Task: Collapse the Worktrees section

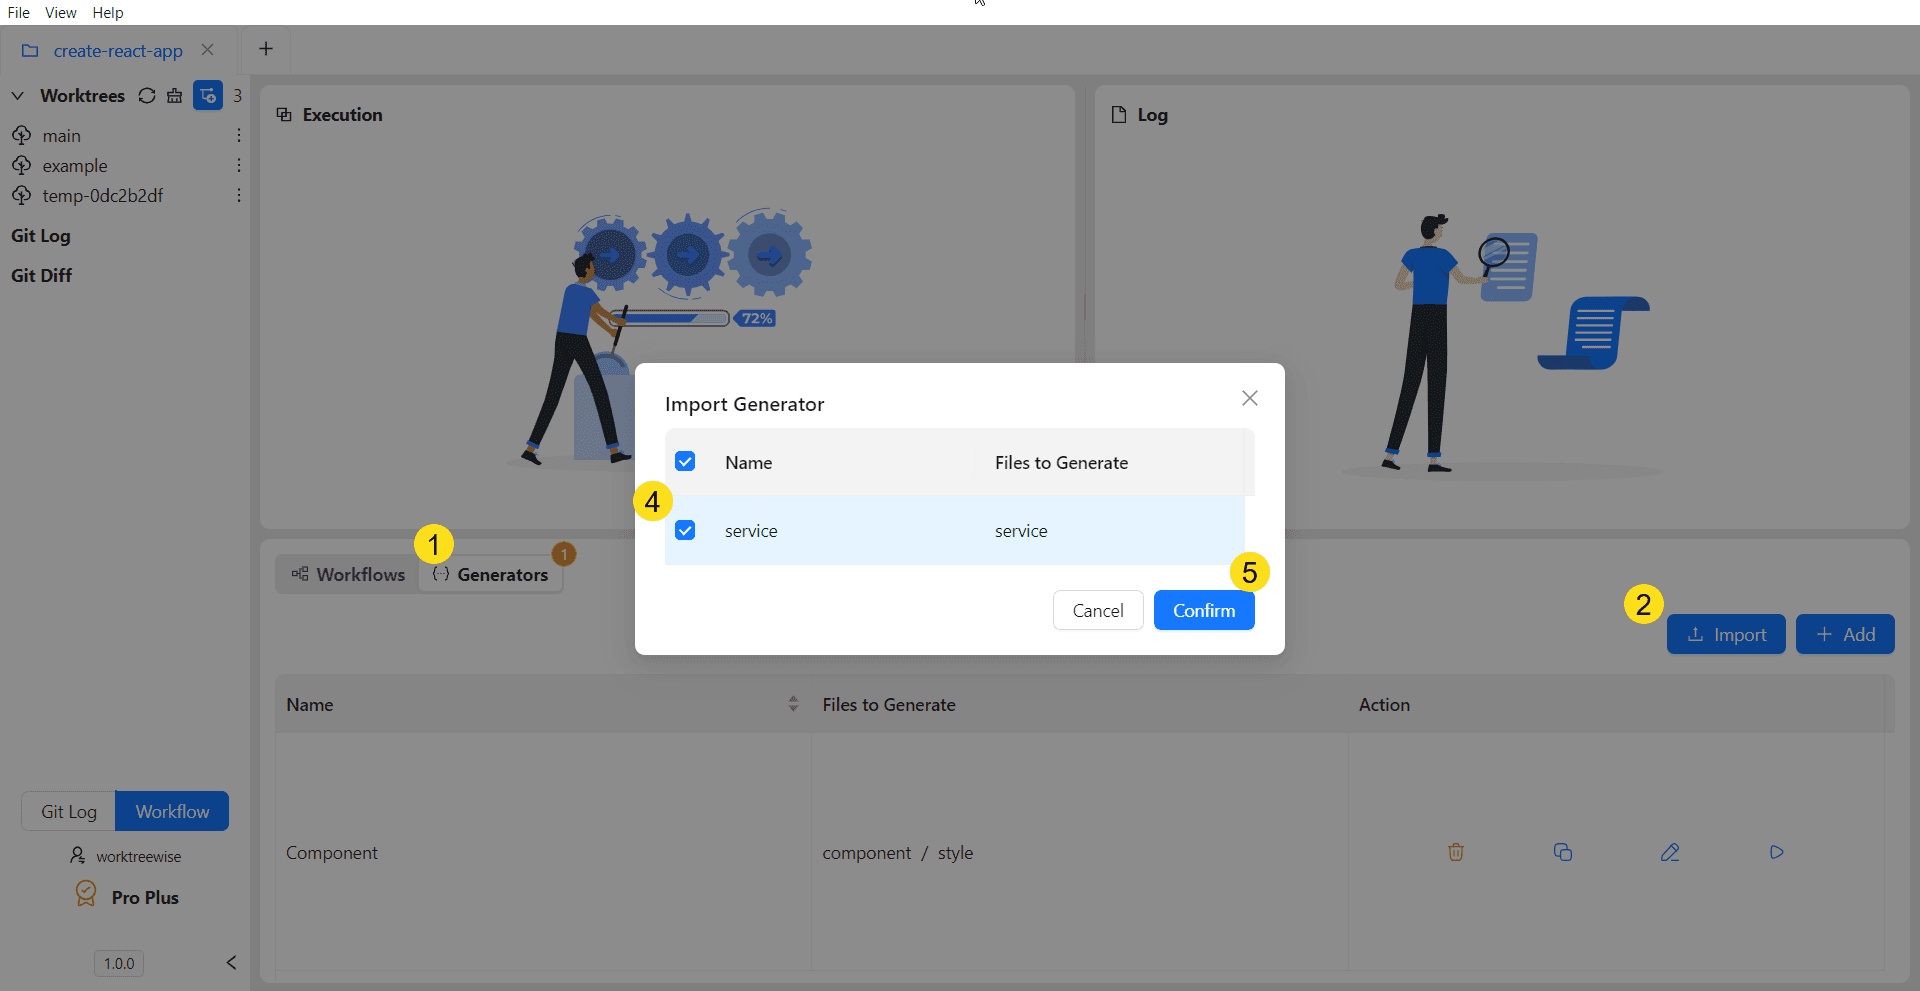Action: pyautogui.click(x=18, y=96)
